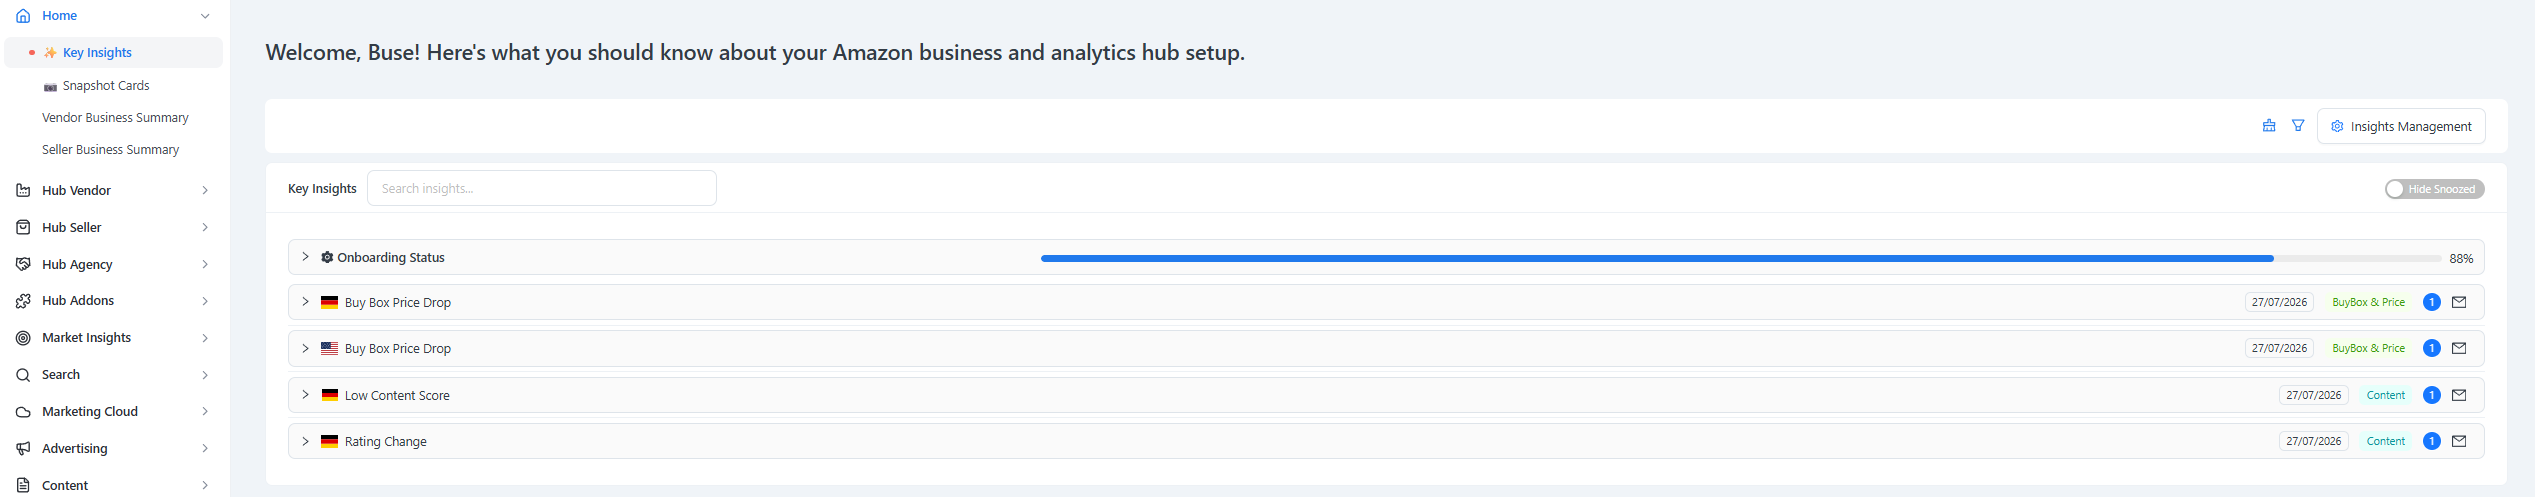
Task: Collapse the Home menu section
Action: pyautogui.click(x=205, y=16)
